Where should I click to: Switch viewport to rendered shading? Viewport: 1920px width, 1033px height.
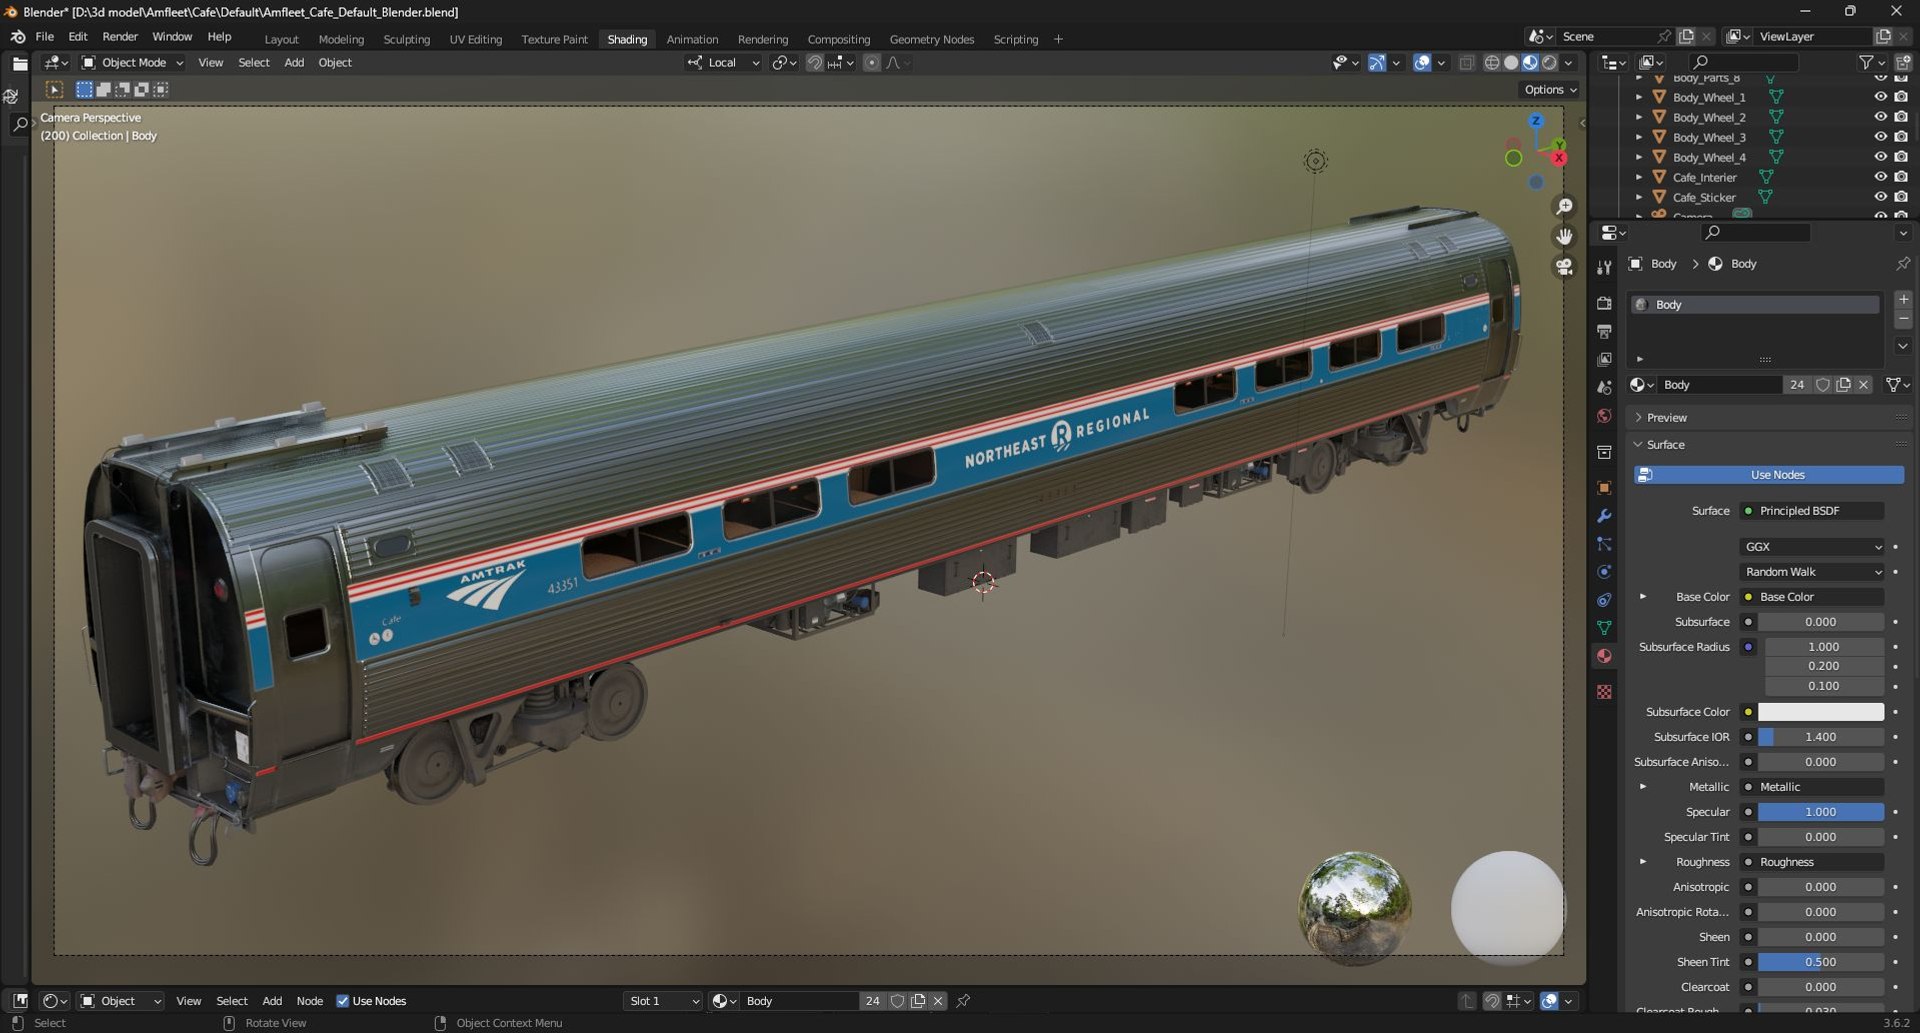click(x=1549, y=62)
